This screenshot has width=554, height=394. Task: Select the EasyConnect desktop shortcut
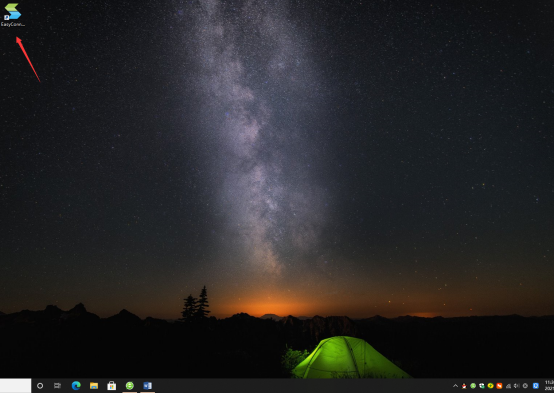pyautogui.click(x=13, y=14)
